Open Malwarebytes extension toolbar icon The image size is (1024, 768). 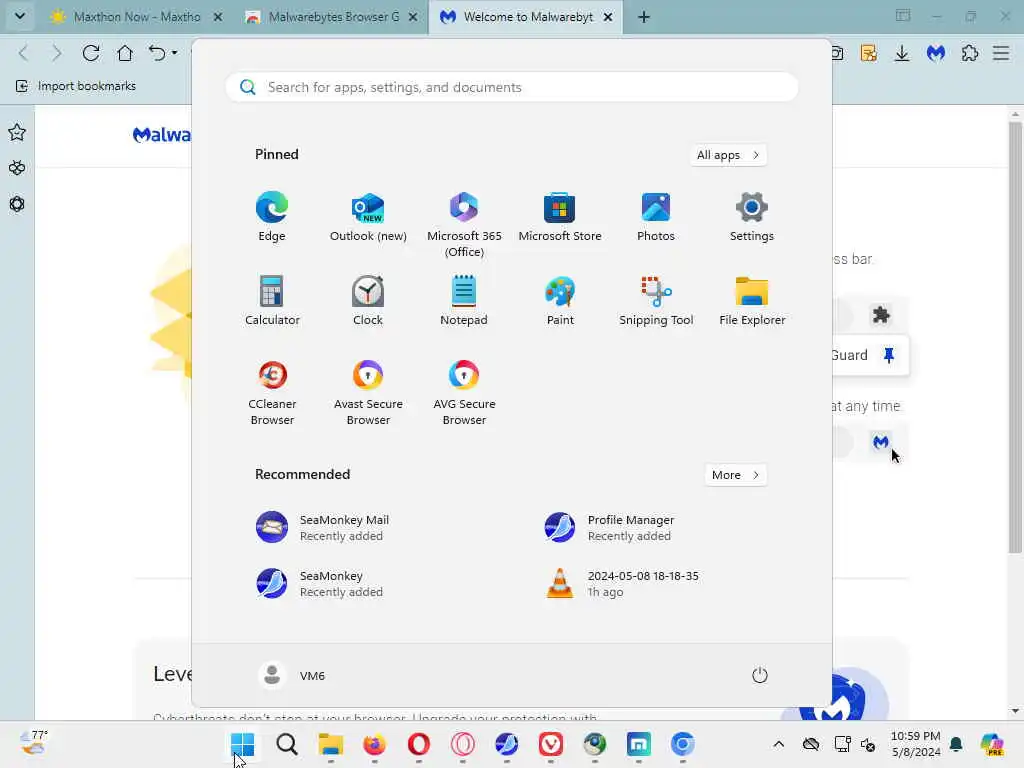(x=936, y=53)
